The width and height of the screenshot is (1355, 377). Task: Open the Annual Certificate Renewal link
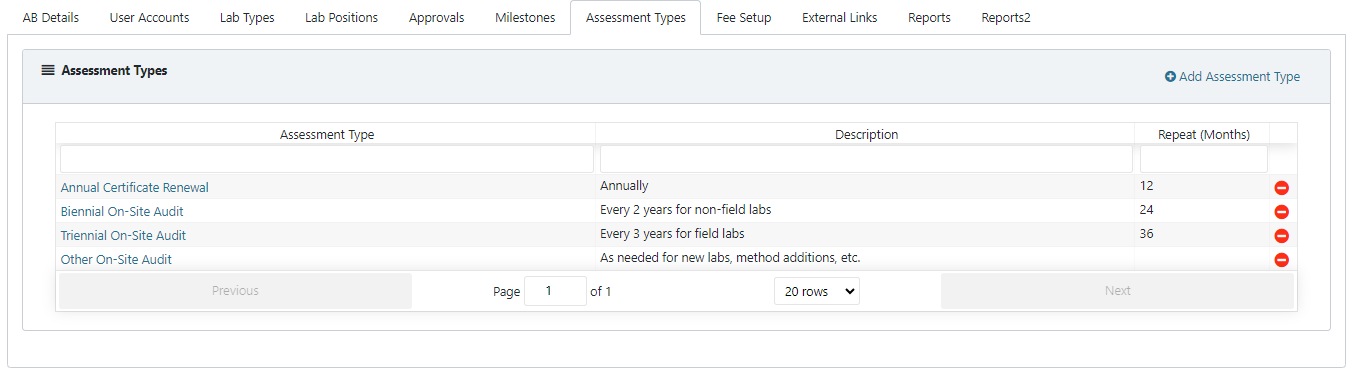[135, 187]
